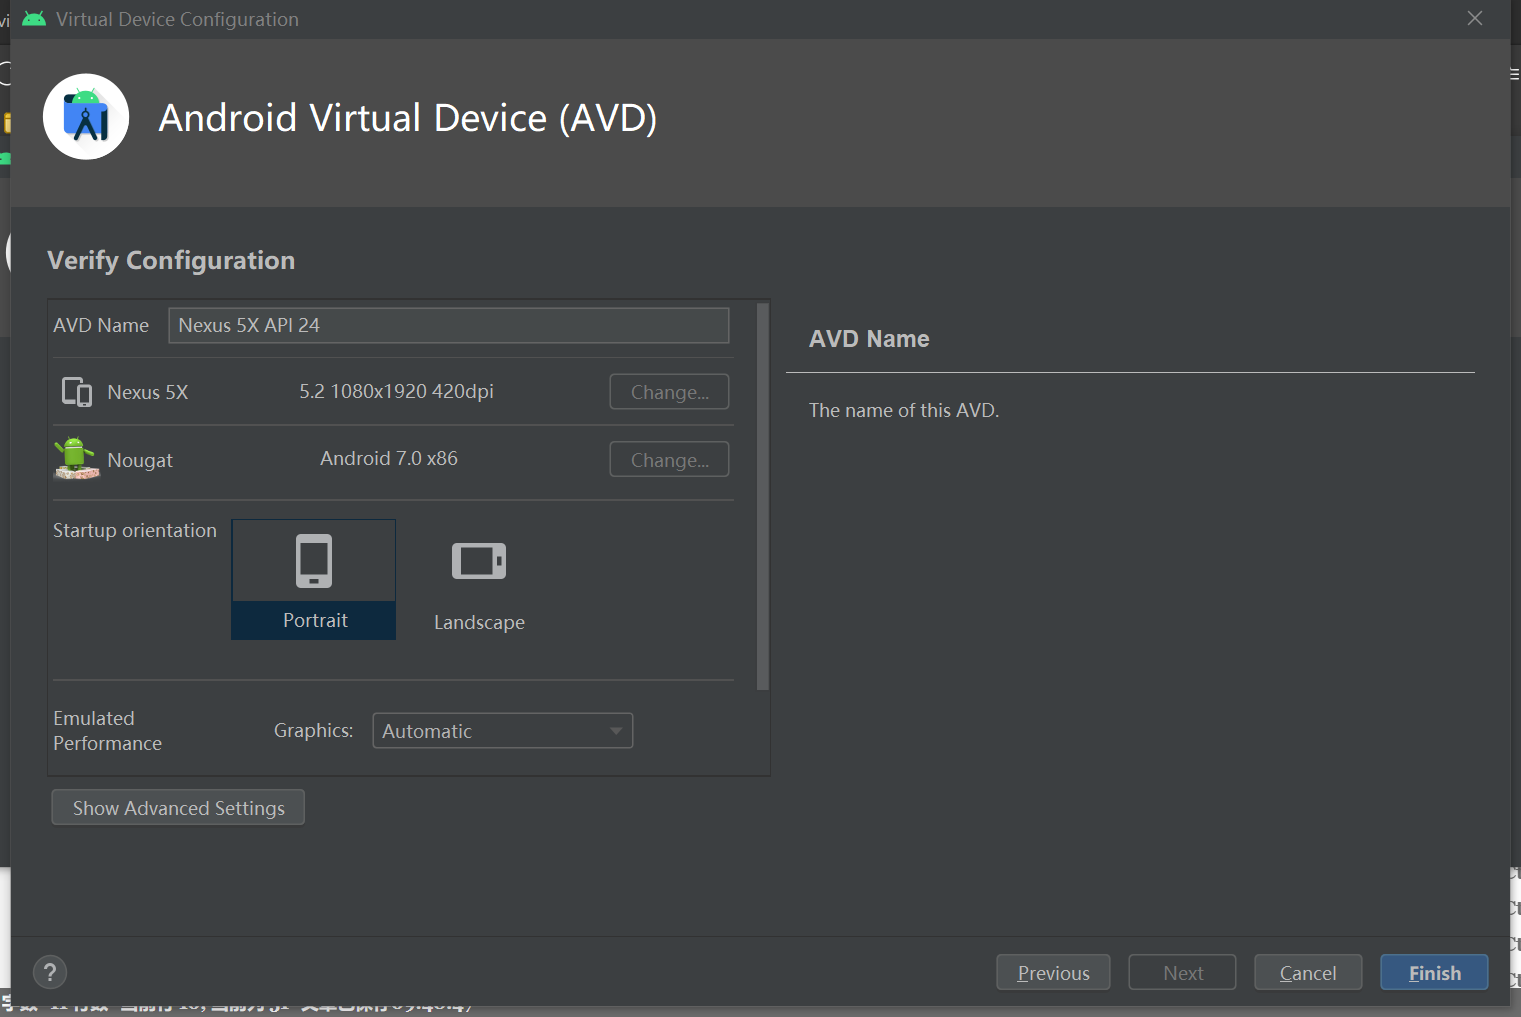Close the Virtual Device Configuration dialog
Screen dimensions: 1521x1017
tap(1475, 19)
